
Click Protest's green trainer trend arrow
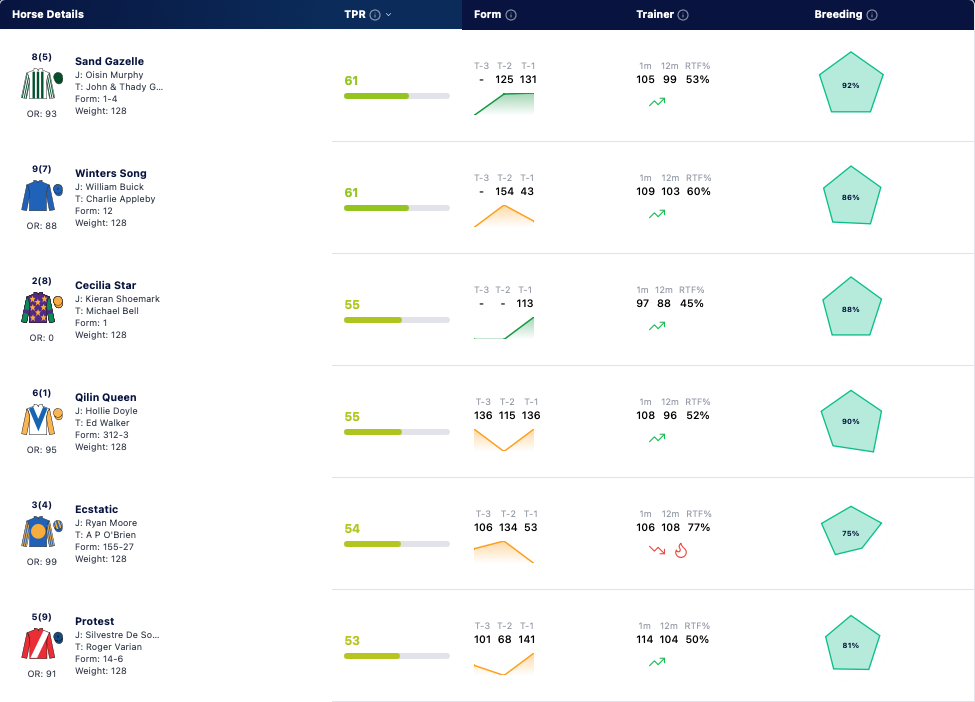coord(657,662)
